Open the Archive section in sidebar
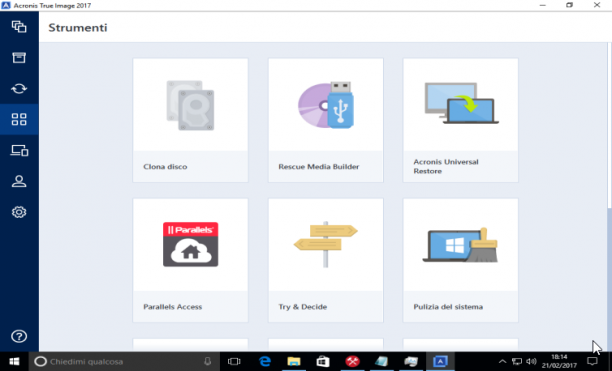612x371 pixels. click(x=19, y=57)
